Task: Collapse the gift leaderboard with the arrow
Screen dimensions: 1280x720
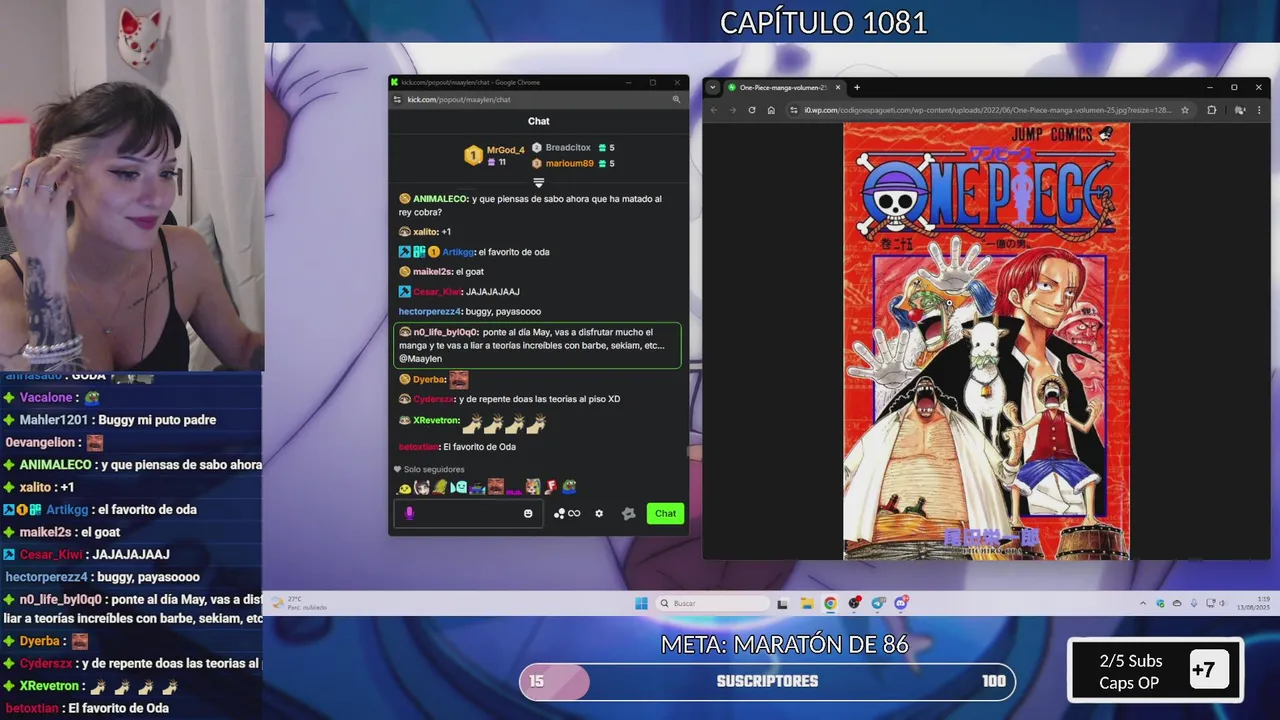Action: pos(539,182)
